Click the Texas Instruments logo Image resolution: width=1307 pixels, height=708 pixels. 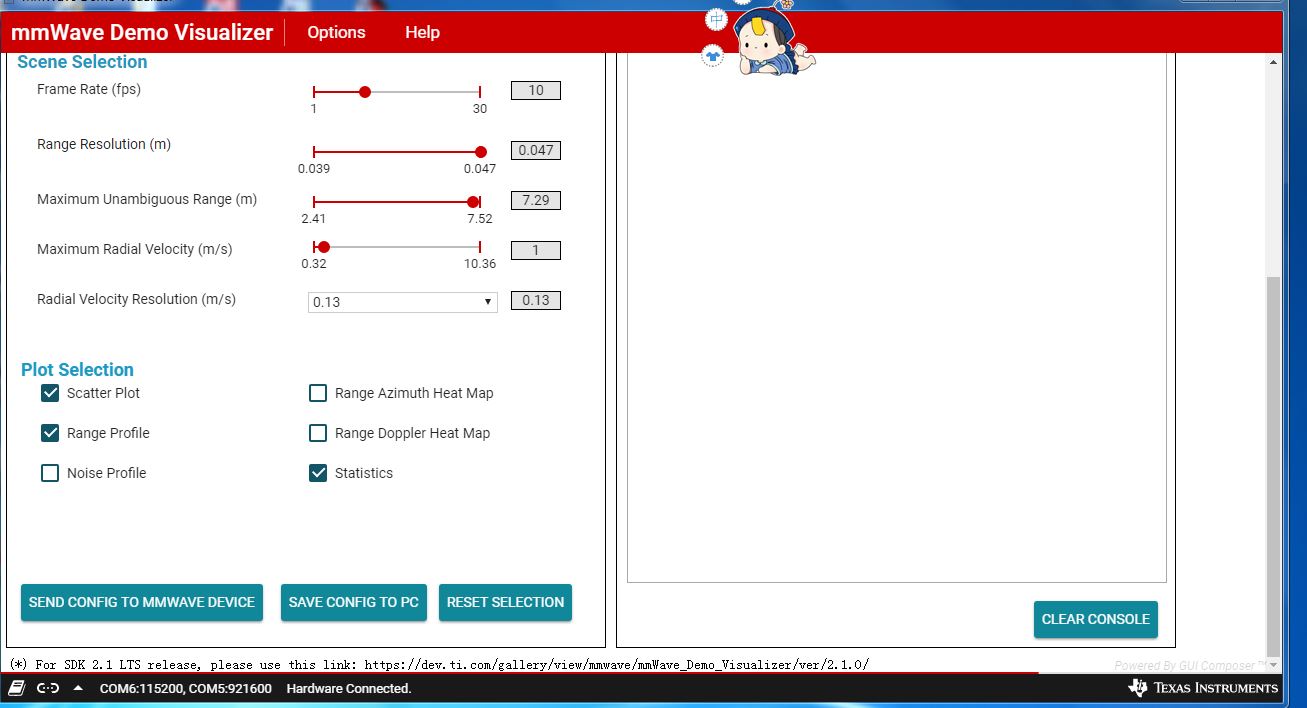[x=1203, y=688]
